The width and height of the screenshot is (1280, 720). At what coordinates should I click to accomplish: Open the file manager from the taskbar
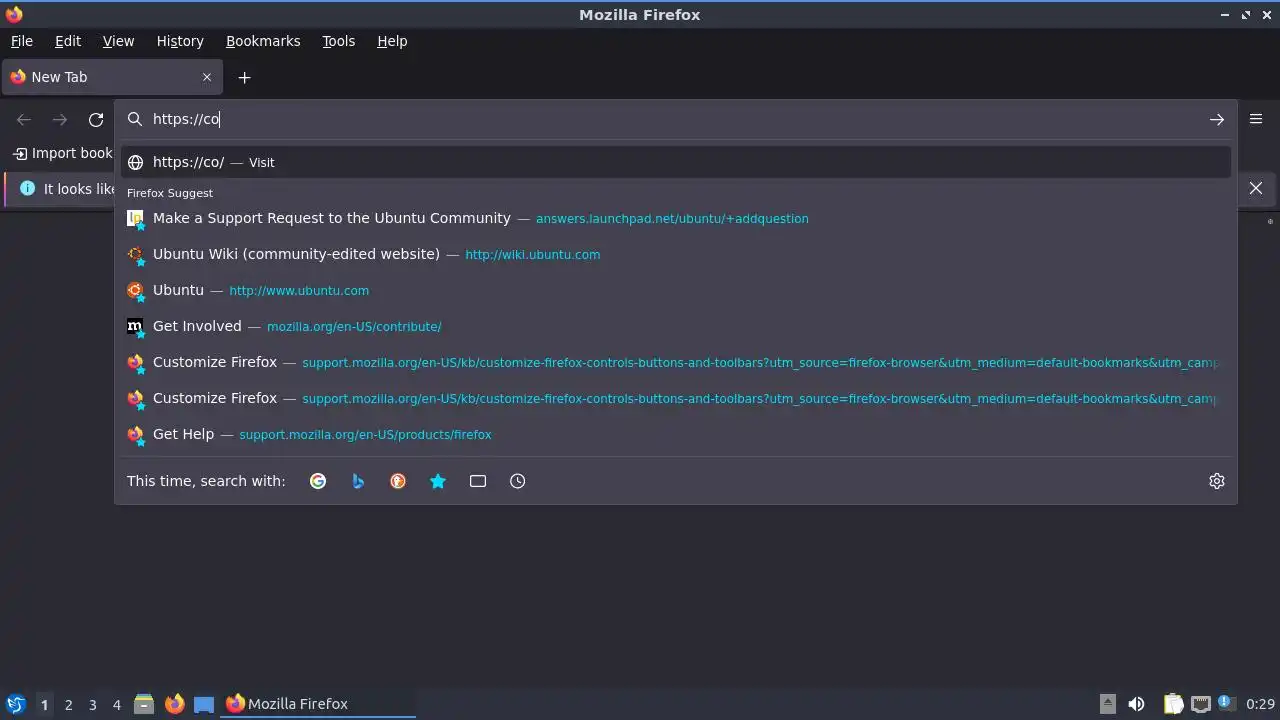pos(144,704)
